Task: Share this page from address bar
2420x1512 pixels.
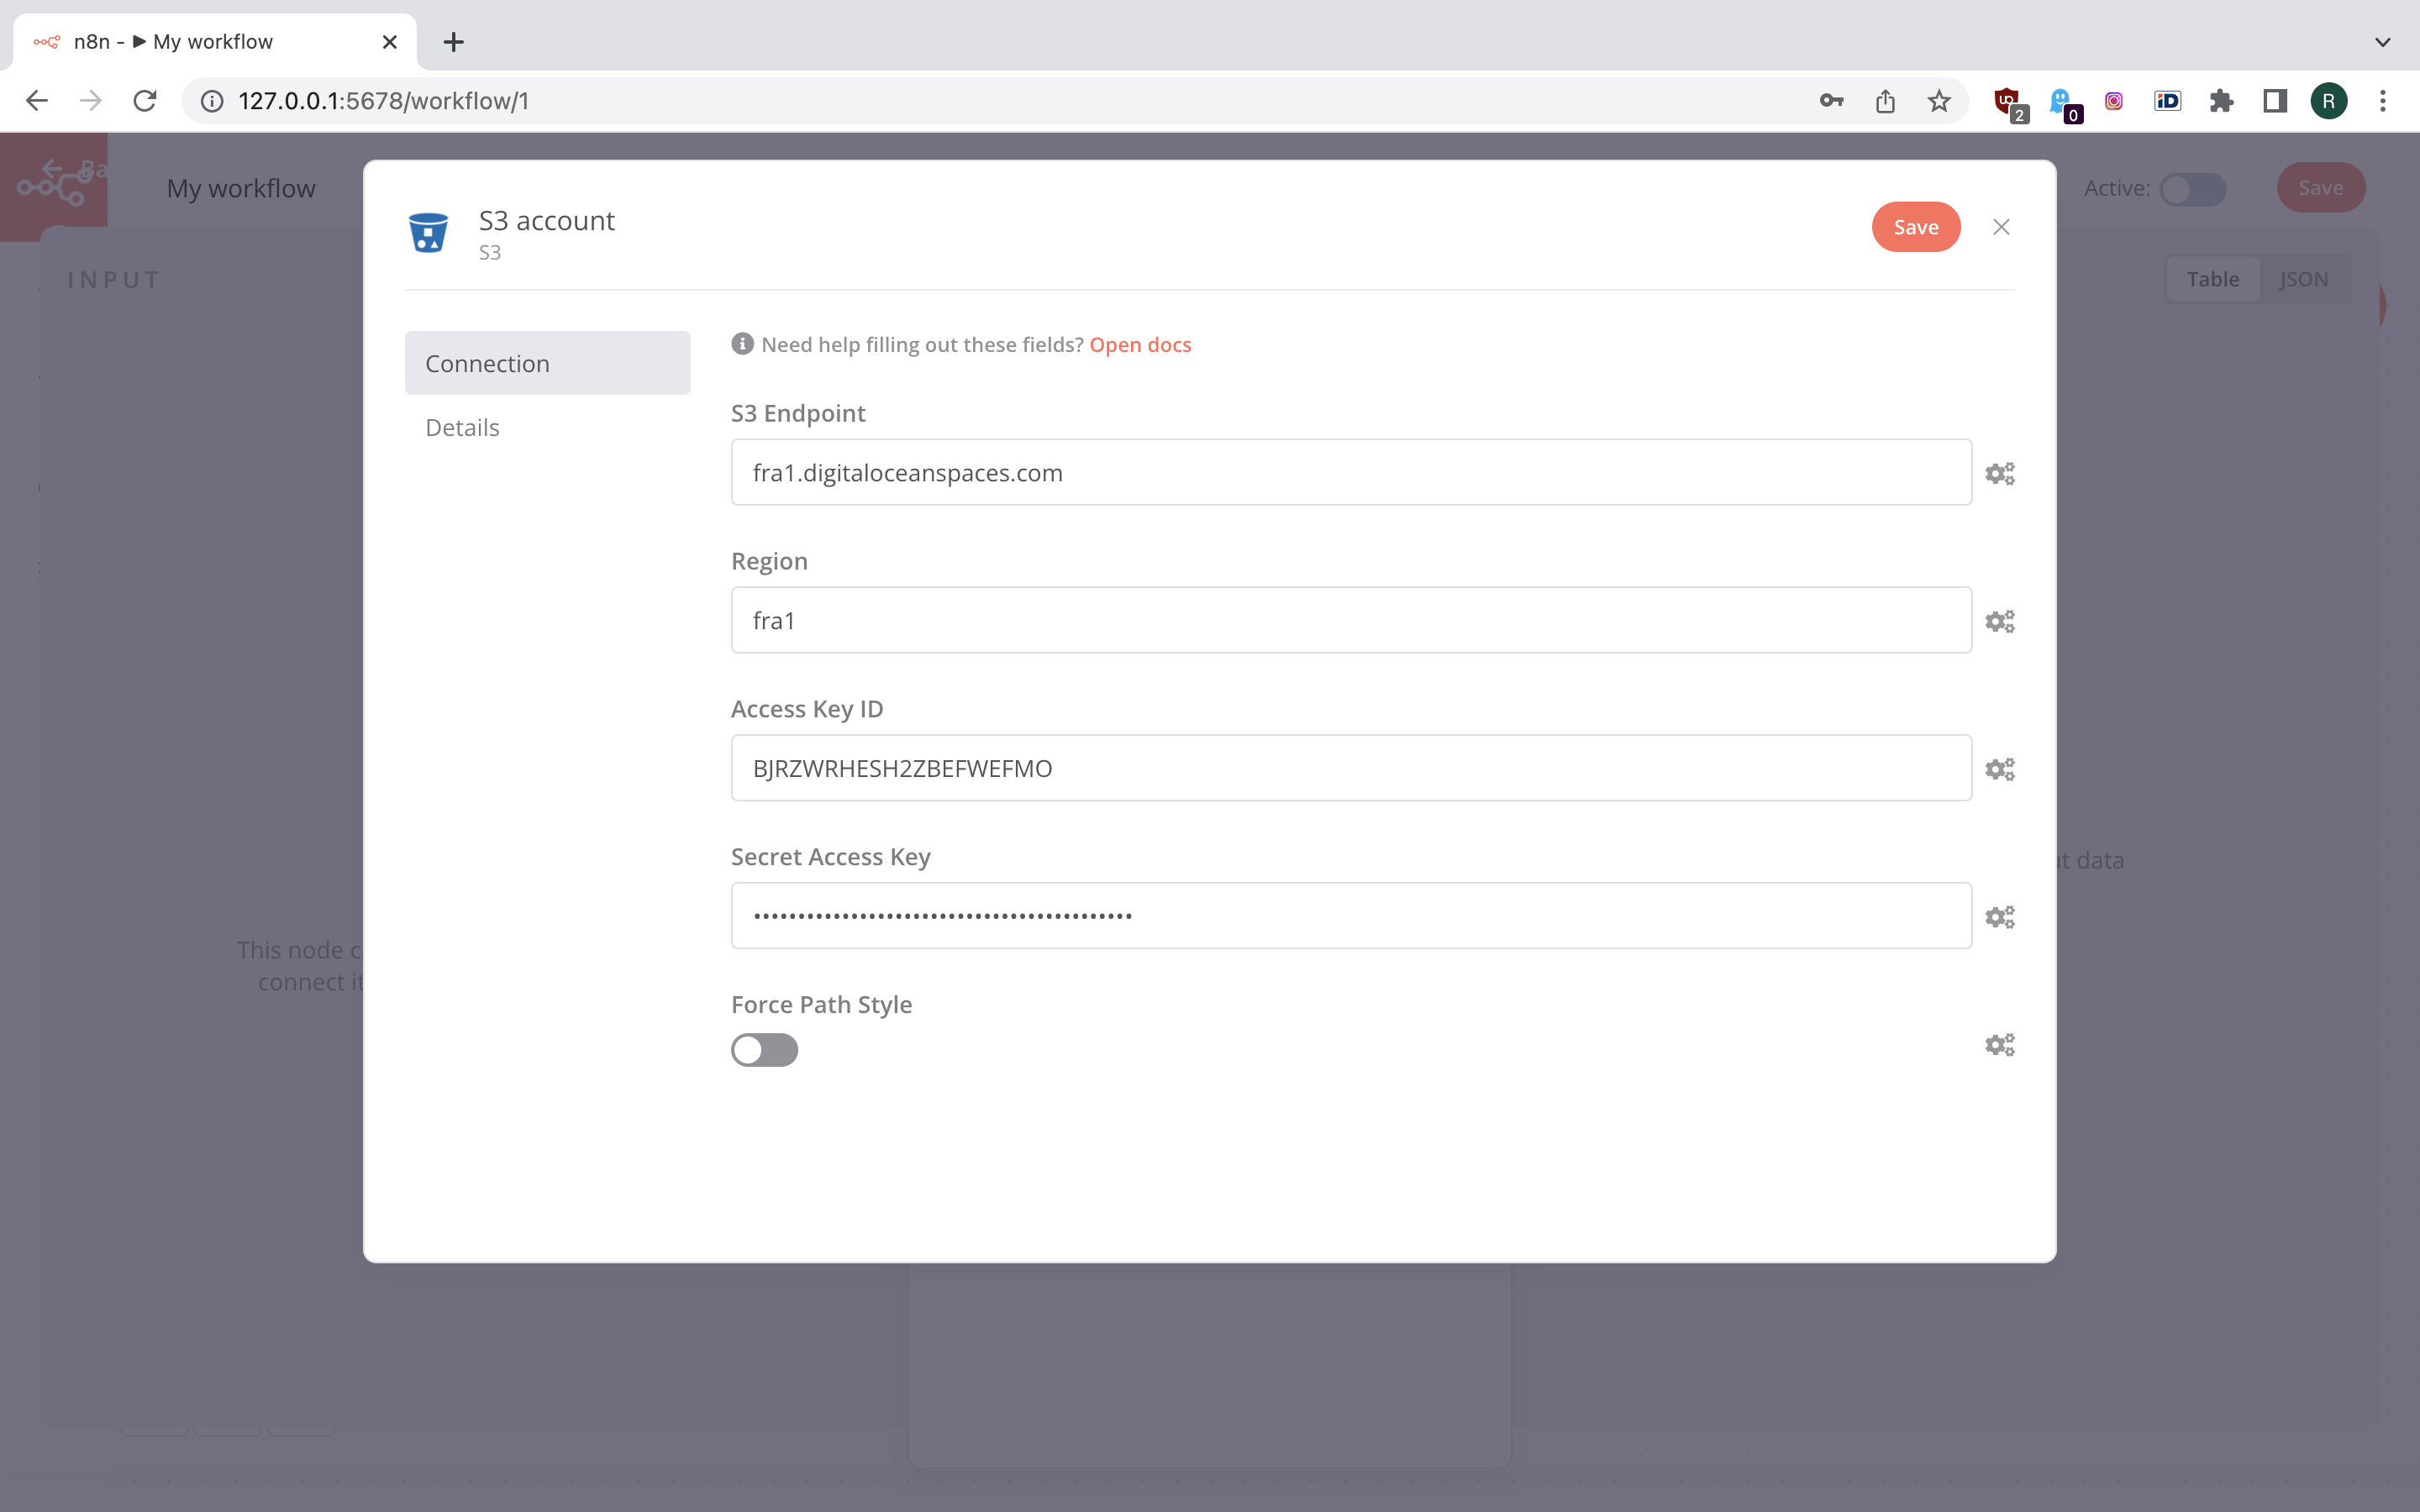Action: [x=1885, y=101]
